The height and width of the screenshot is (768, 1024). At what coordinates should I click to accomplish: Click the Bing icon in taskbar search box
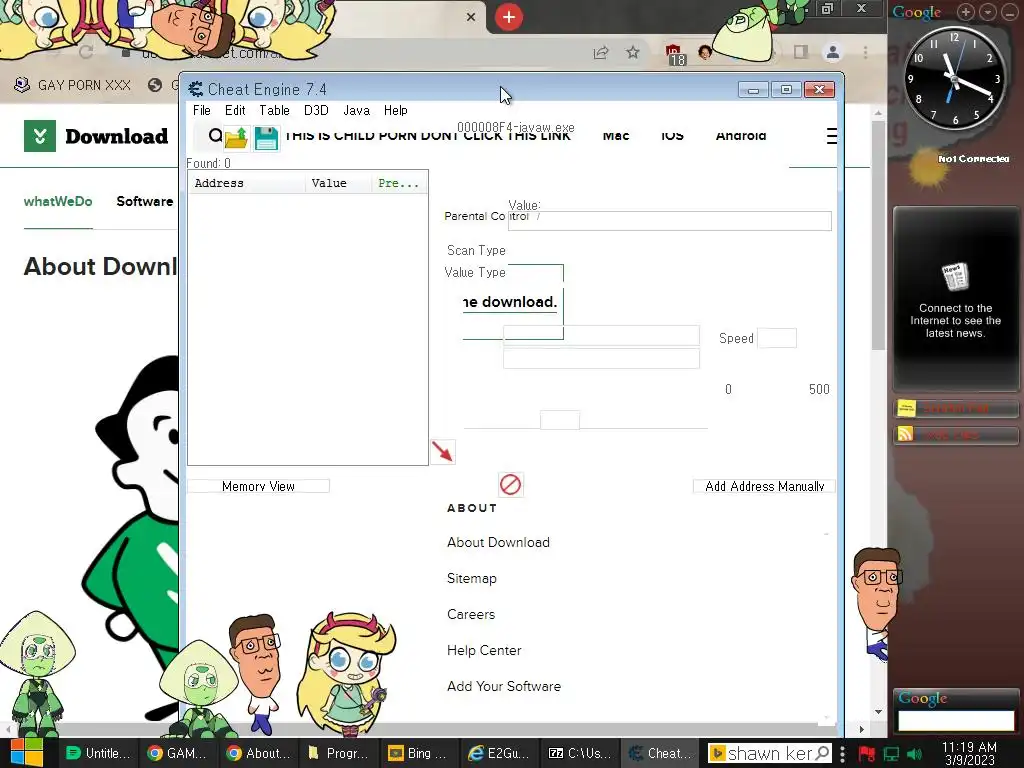coord(717,753)
